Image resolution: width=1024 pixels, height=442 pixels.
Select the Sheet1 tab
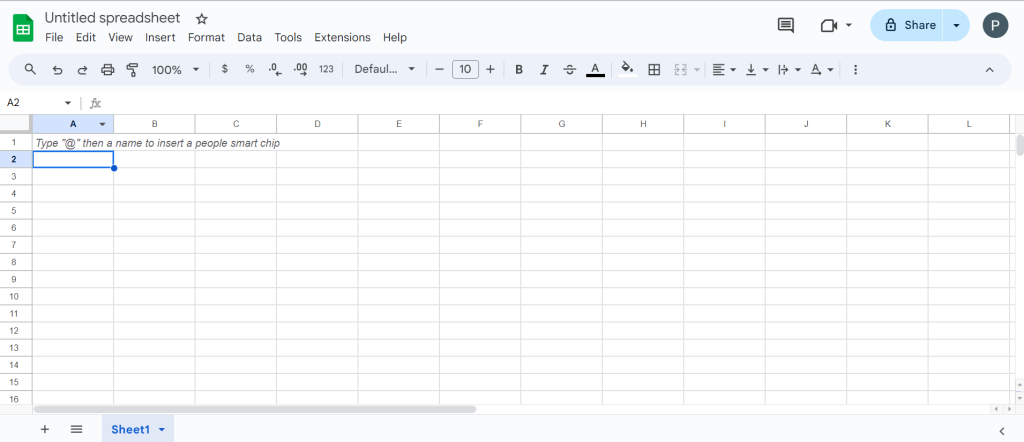tap(138, 429)
